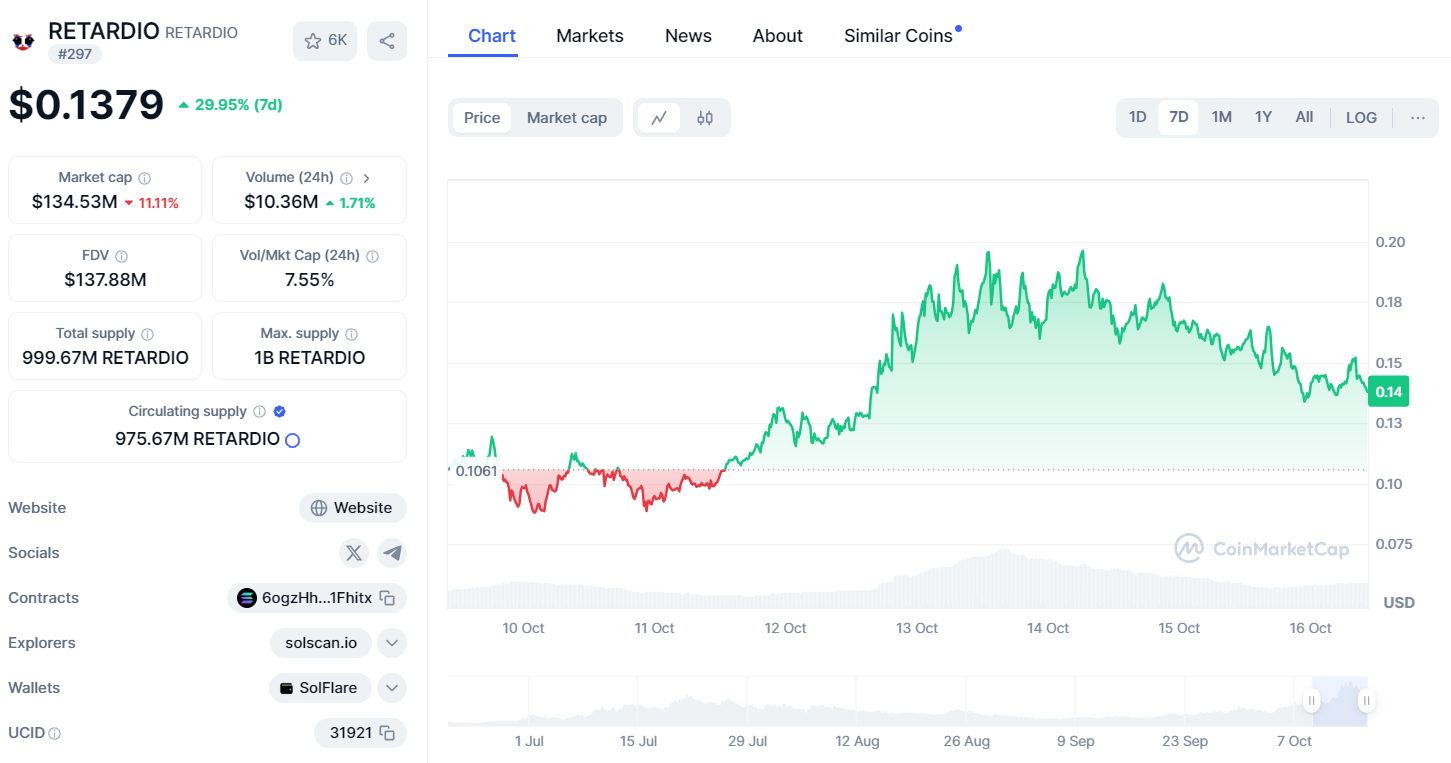Open the chart more options menu

click(1418, 117)
